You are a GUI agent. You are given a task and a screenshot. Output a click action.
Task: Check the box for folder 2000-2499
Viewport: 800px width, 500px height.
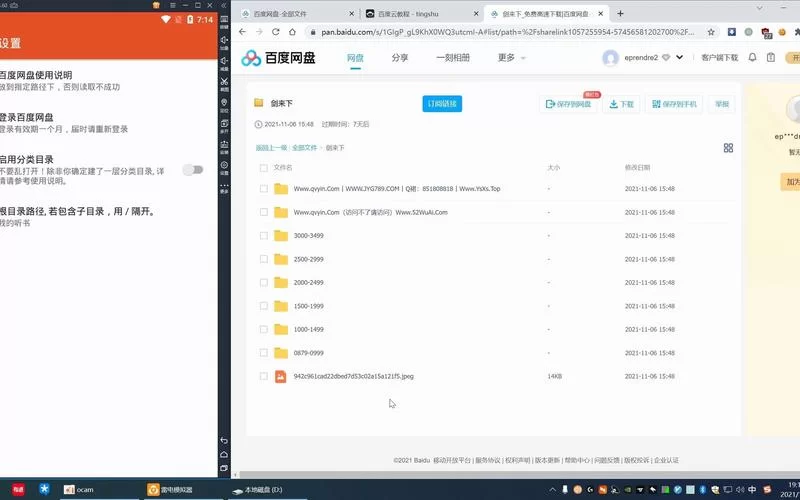coord(263,283)
